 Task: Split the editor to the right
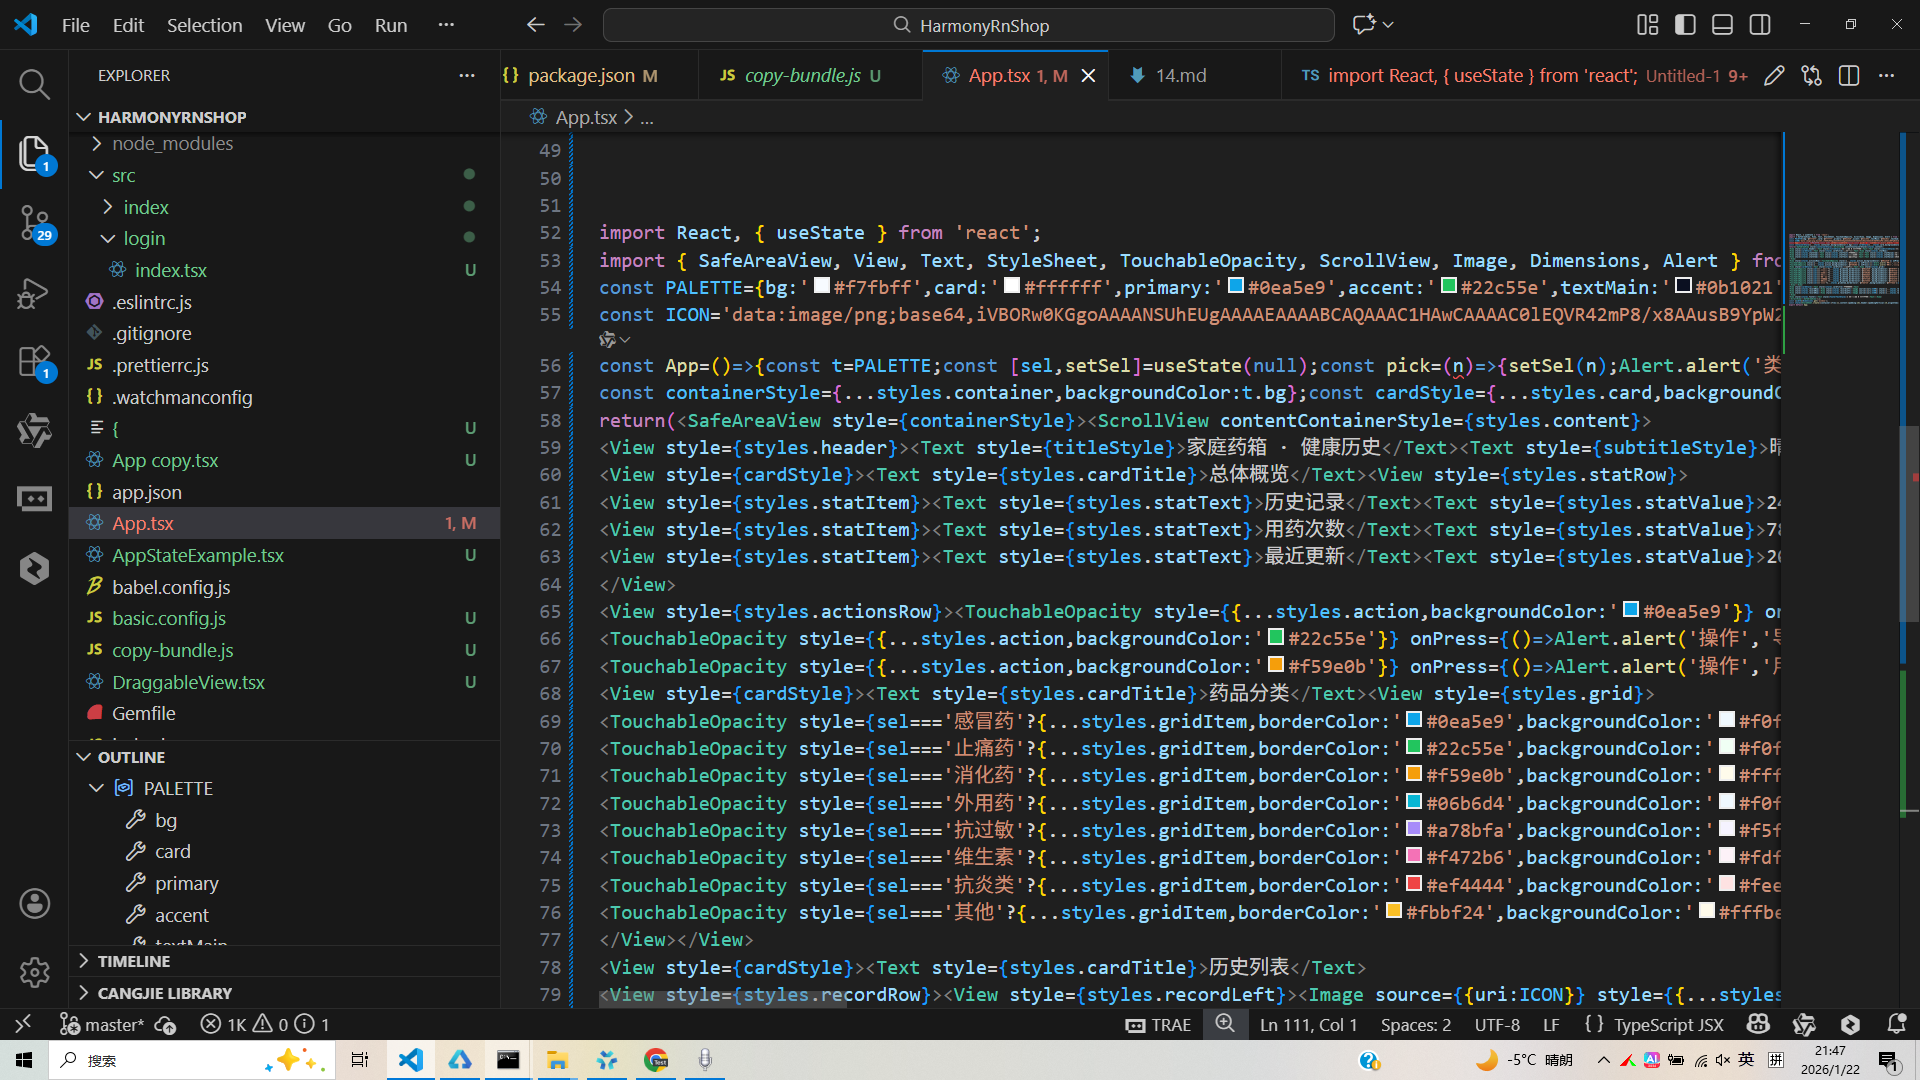point(1849,76)
